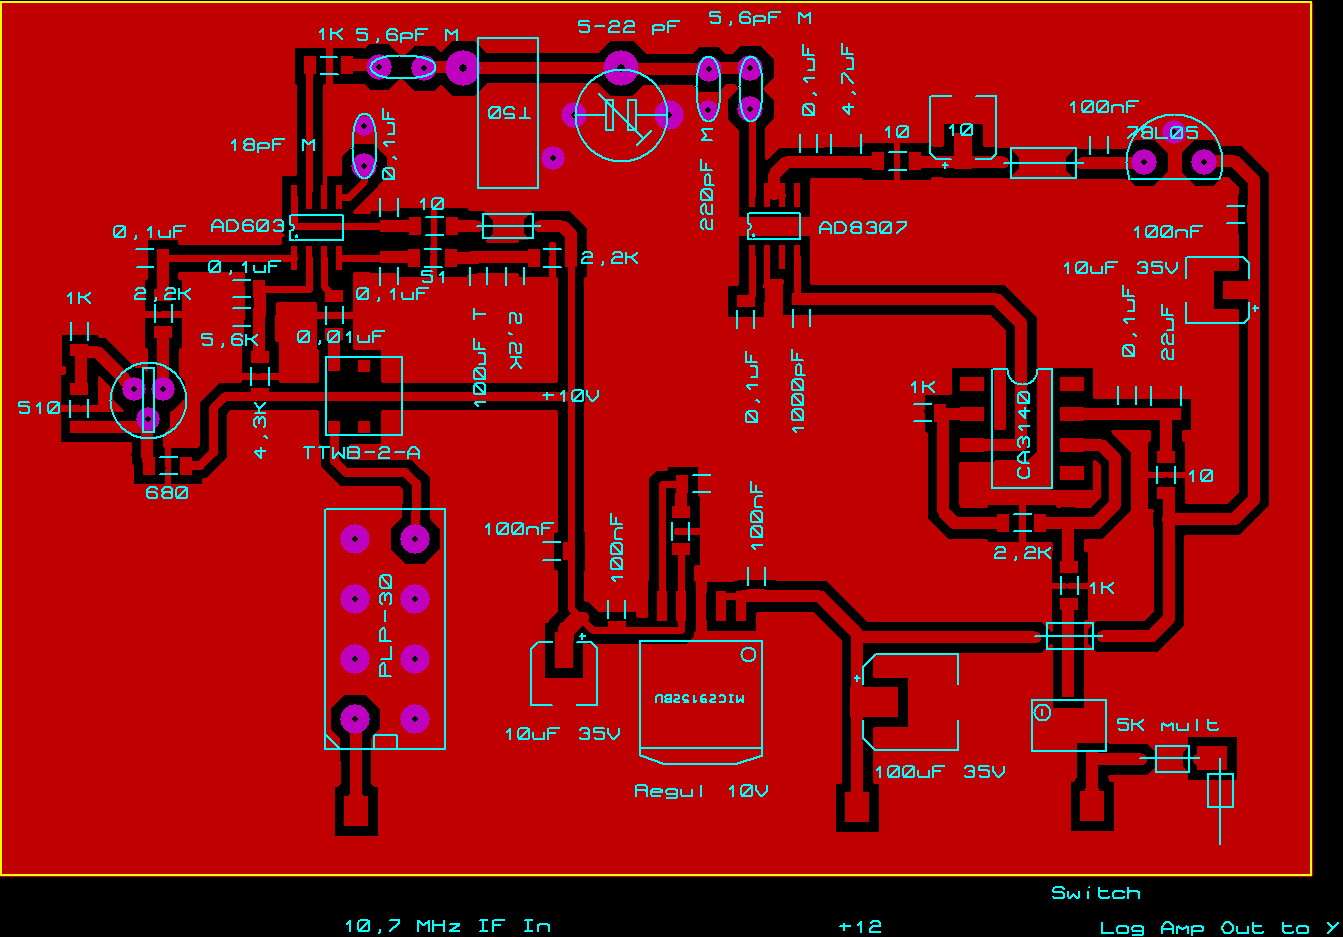Select the TTWB-2-A transformer label
Image resolution: width=1343 pixels, height=937 pixels.
[361, 453]
